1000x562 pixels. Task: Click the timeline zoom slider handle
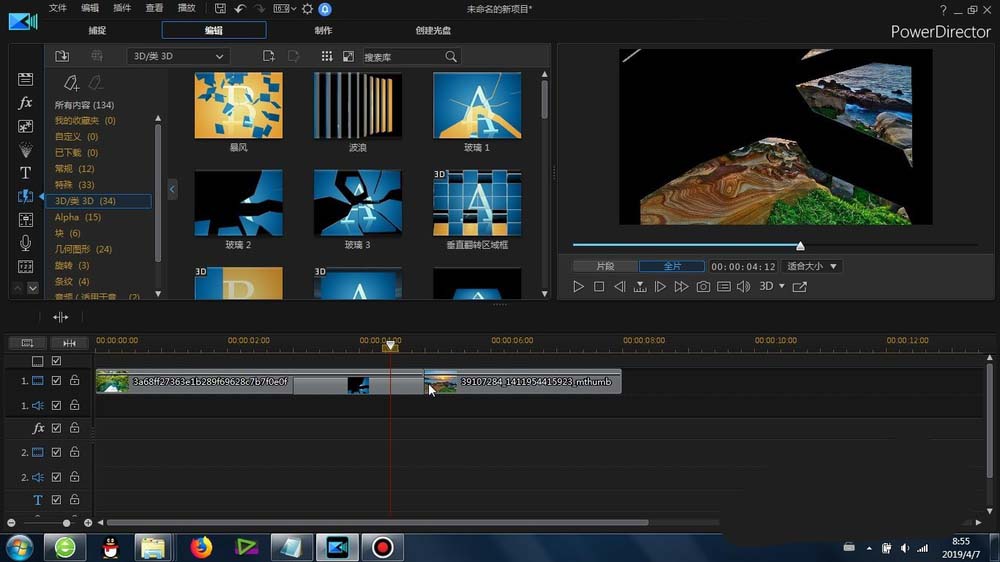67,523
